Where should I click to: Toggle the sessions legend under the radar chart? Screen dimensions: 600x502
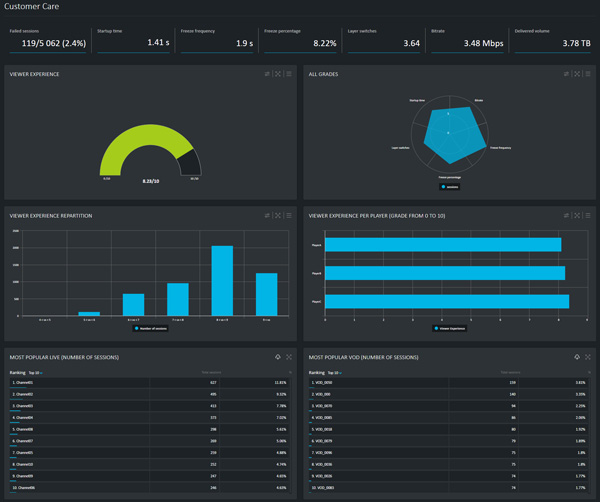click(449, 186)
